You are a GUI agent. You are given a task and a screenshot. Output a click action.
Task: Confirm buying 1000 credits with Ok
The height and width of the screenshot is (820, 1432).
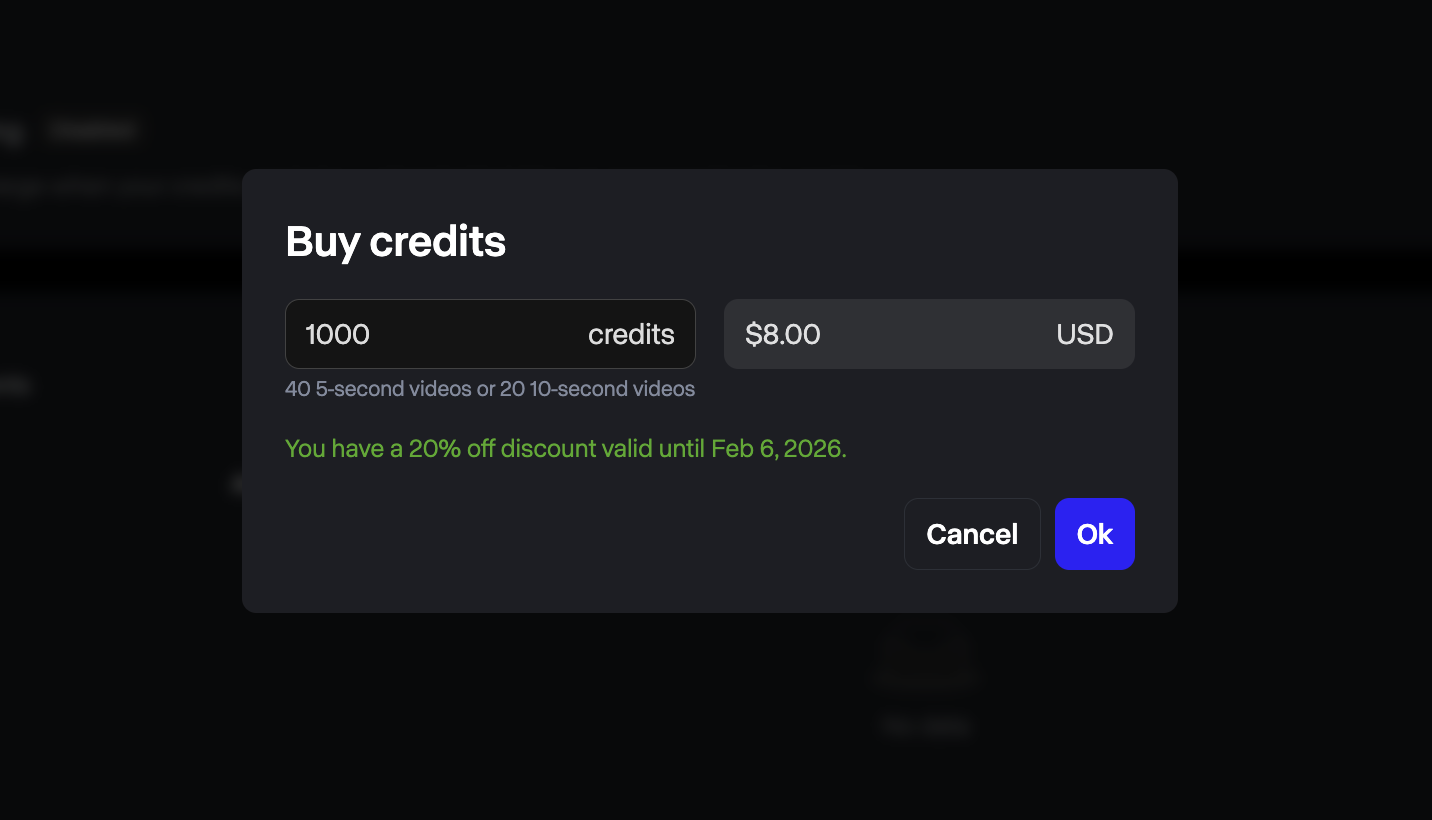click(1094, 533)
